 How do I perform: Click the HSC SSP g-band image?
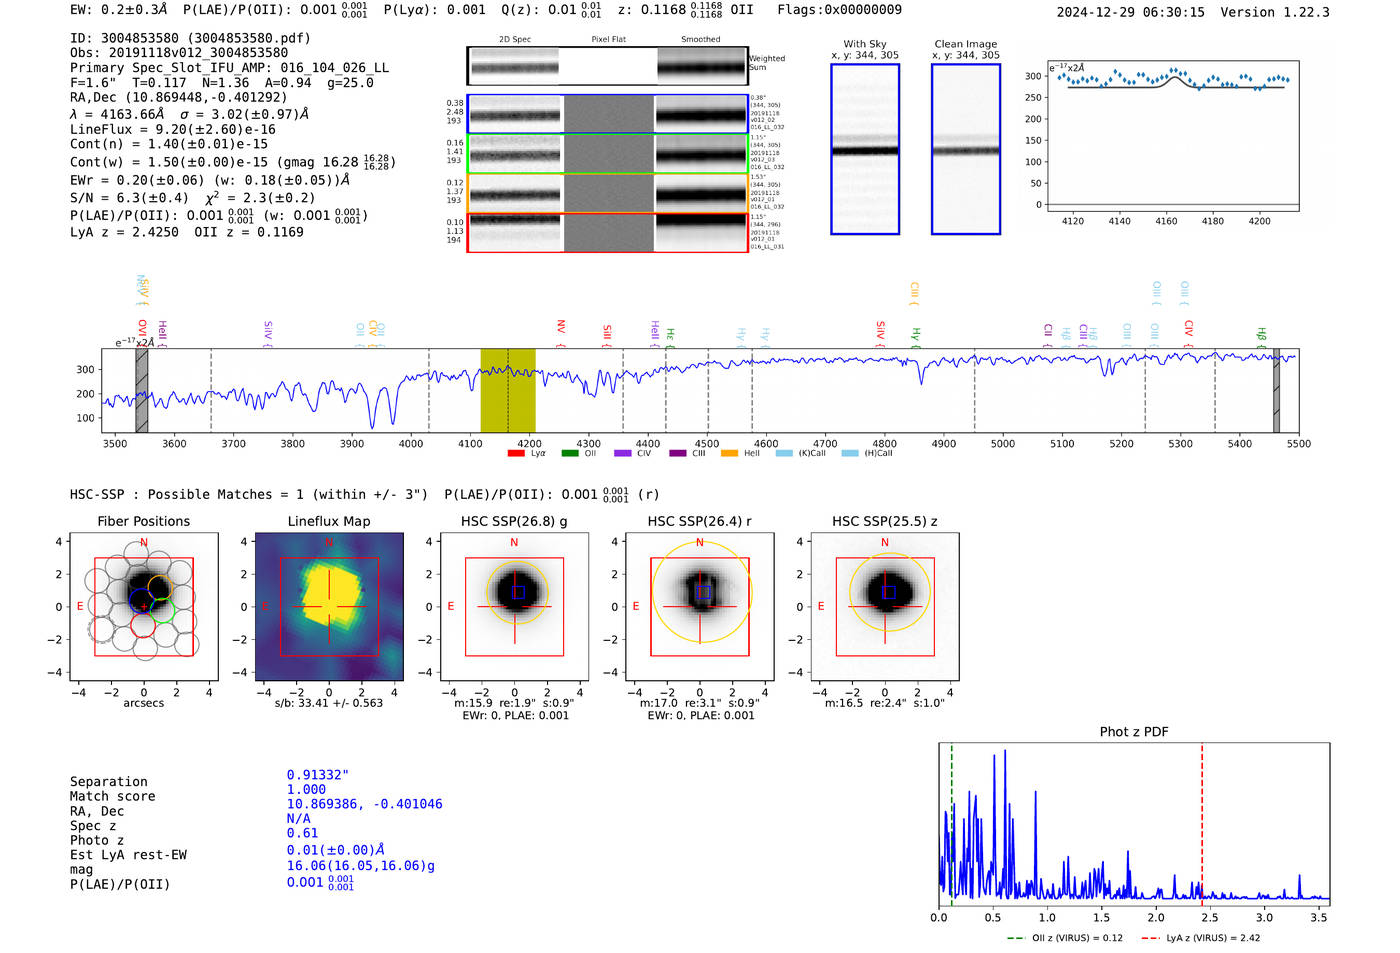pyautogui.click(x=514, y=607)
